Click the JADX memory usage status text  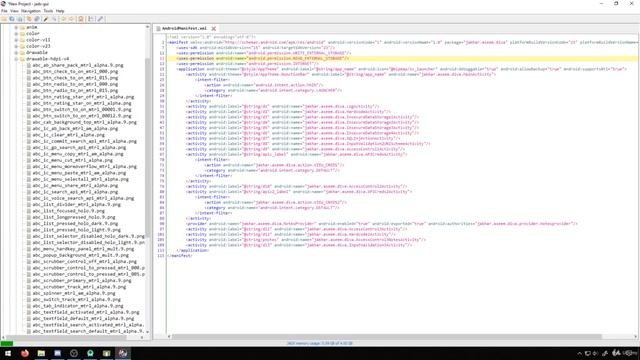point(319,344)
